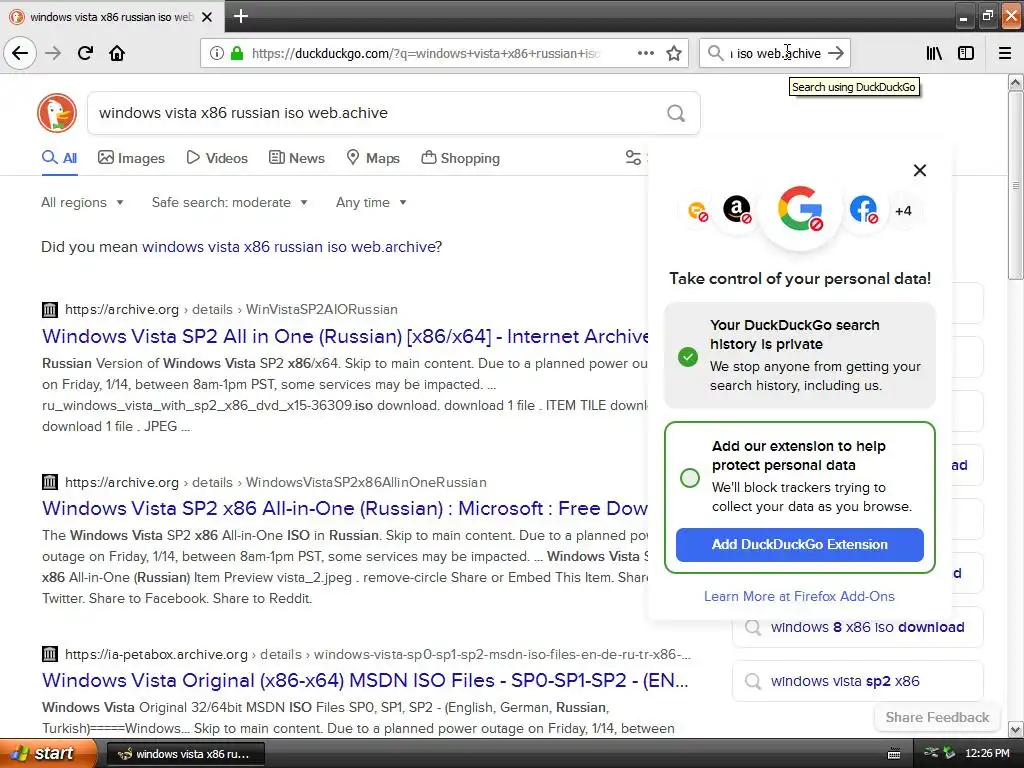Open Safe search: moderate dropdown

[229, 202]
